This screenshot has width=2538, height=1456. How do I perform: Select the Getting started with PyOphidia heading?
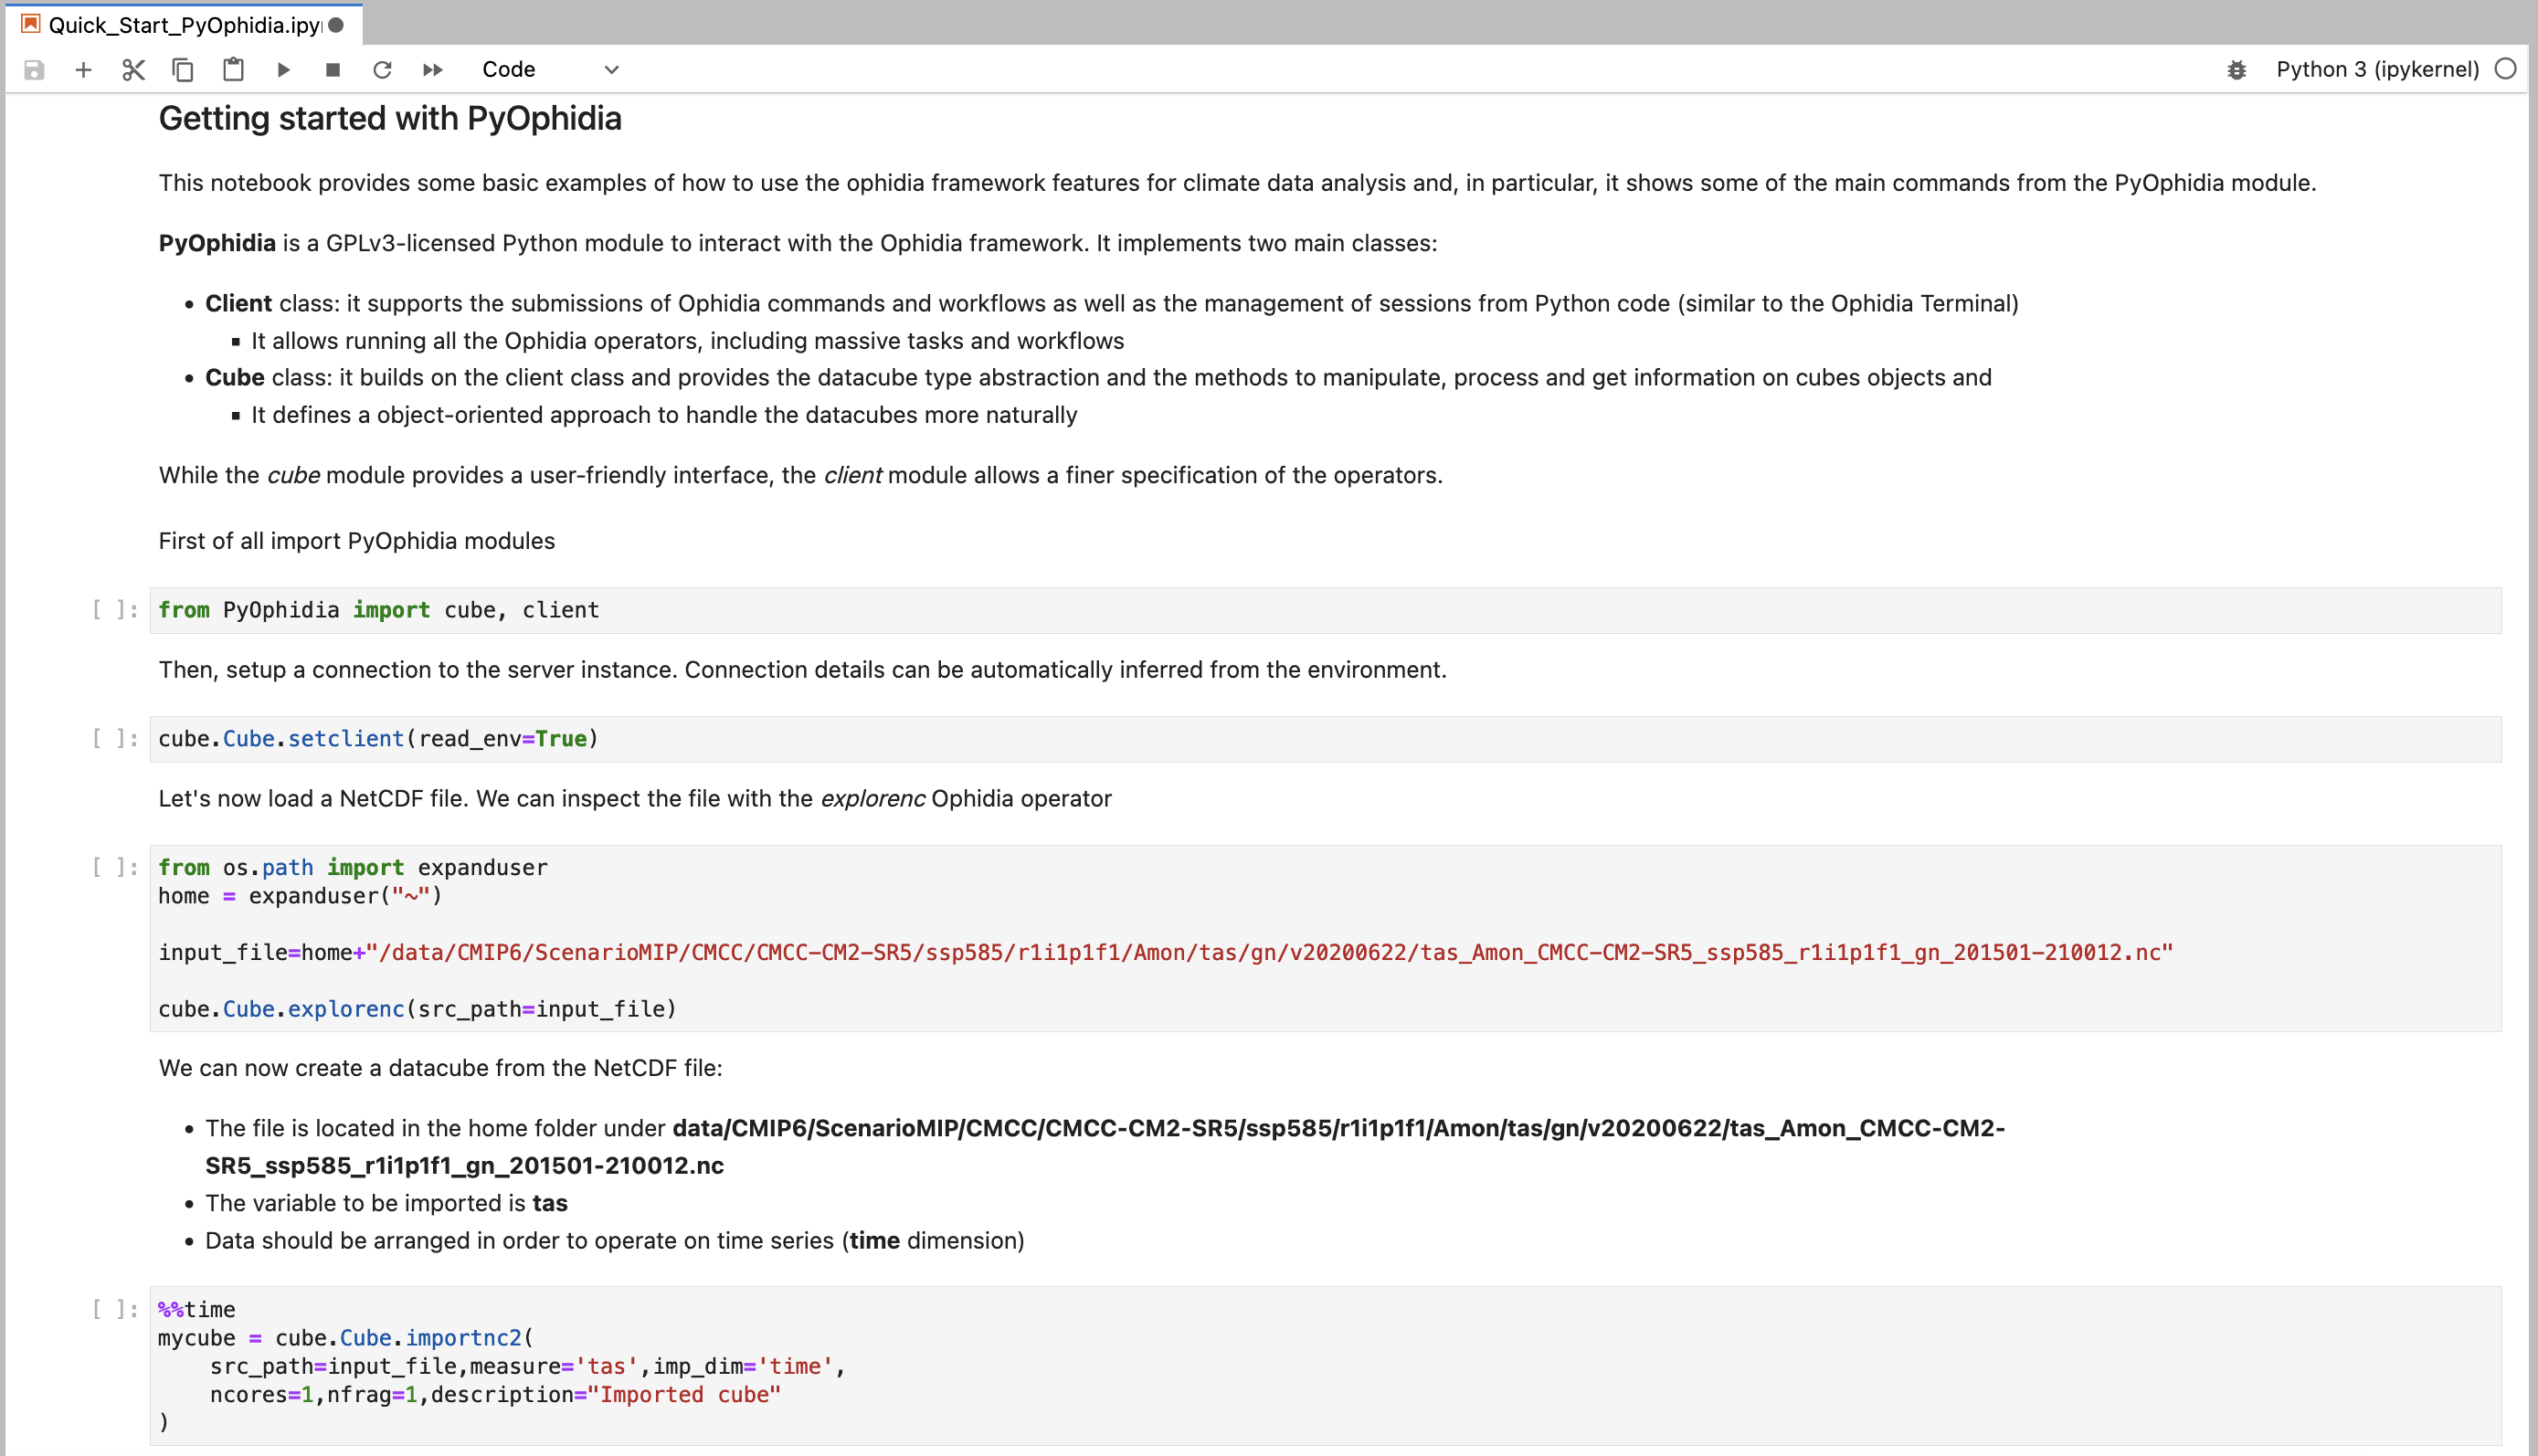tap(390, 119)
